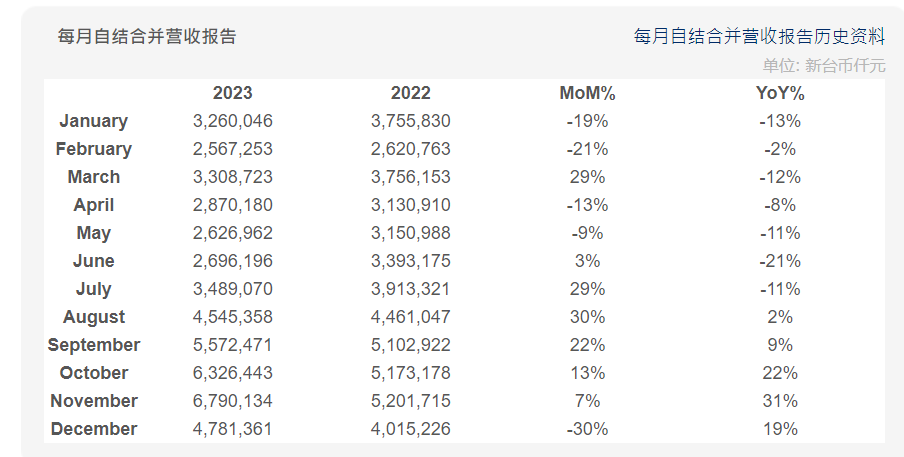Click June YoY value -21%

pyautogui.click(x=780, y=260)
